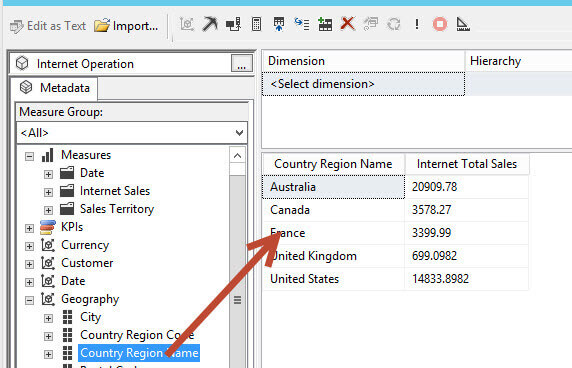This screenshot has height=368, width=572.
Task: Select the Currency dimension item
Action: pos(85,245)
